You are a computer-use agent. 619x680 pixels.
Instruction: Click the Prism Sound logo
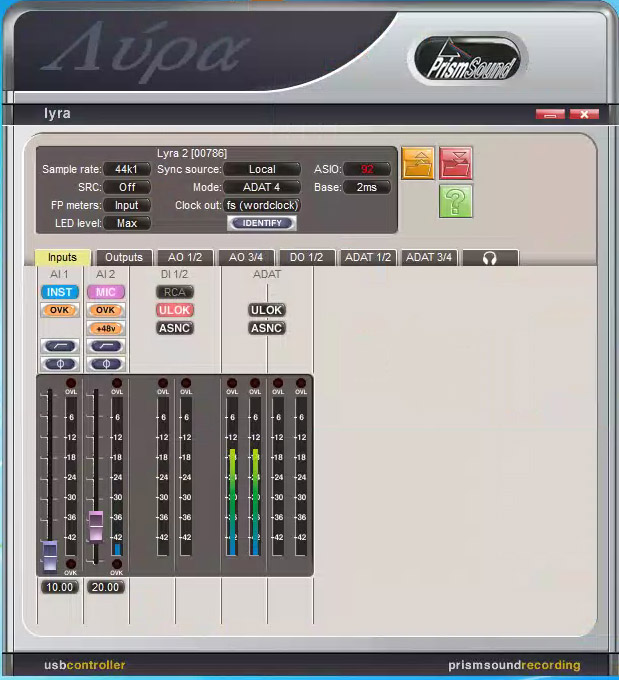(x=468, y=59)
